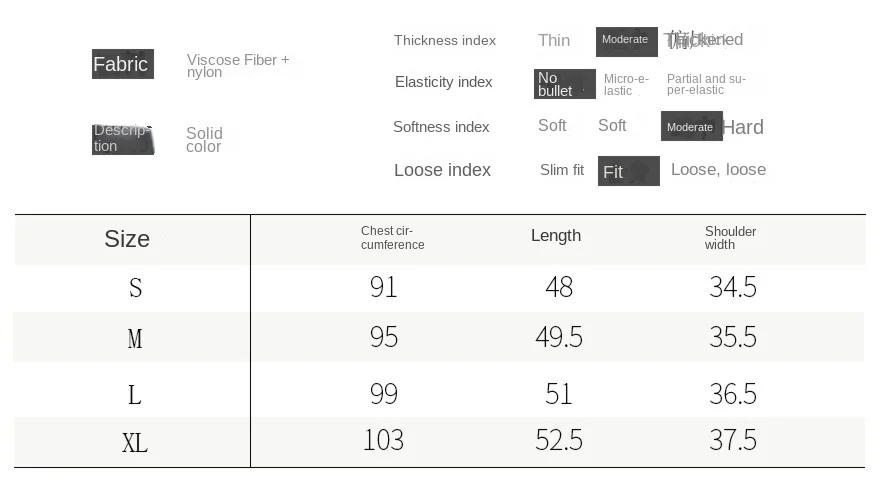Choose Partial and super-elastic option
892x483 pixels.
pos(707,84)
